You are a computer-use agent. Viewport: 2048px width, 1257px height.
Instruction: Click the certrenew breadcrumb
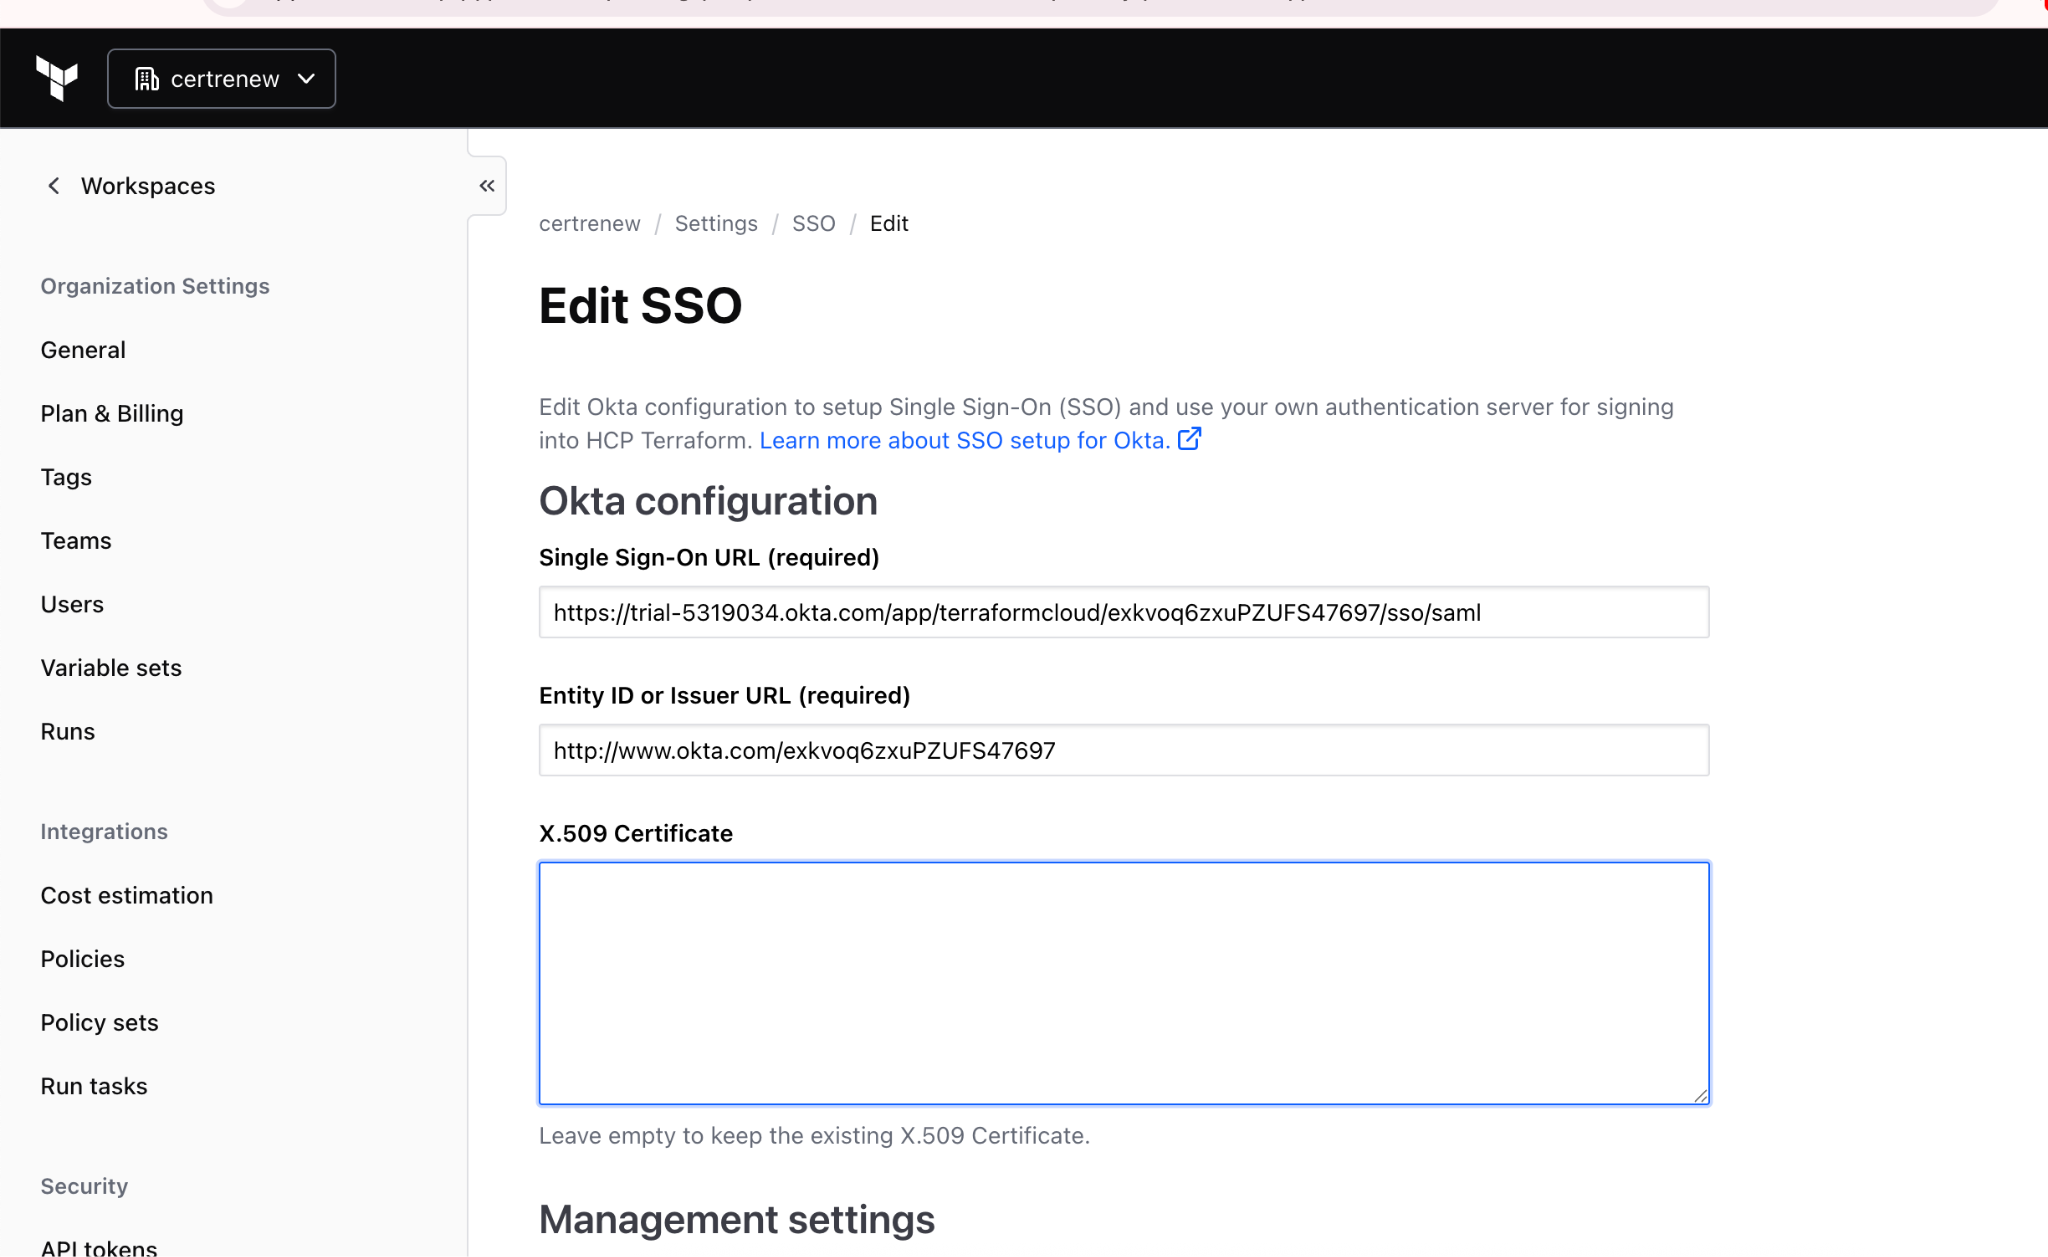[589, 223]
